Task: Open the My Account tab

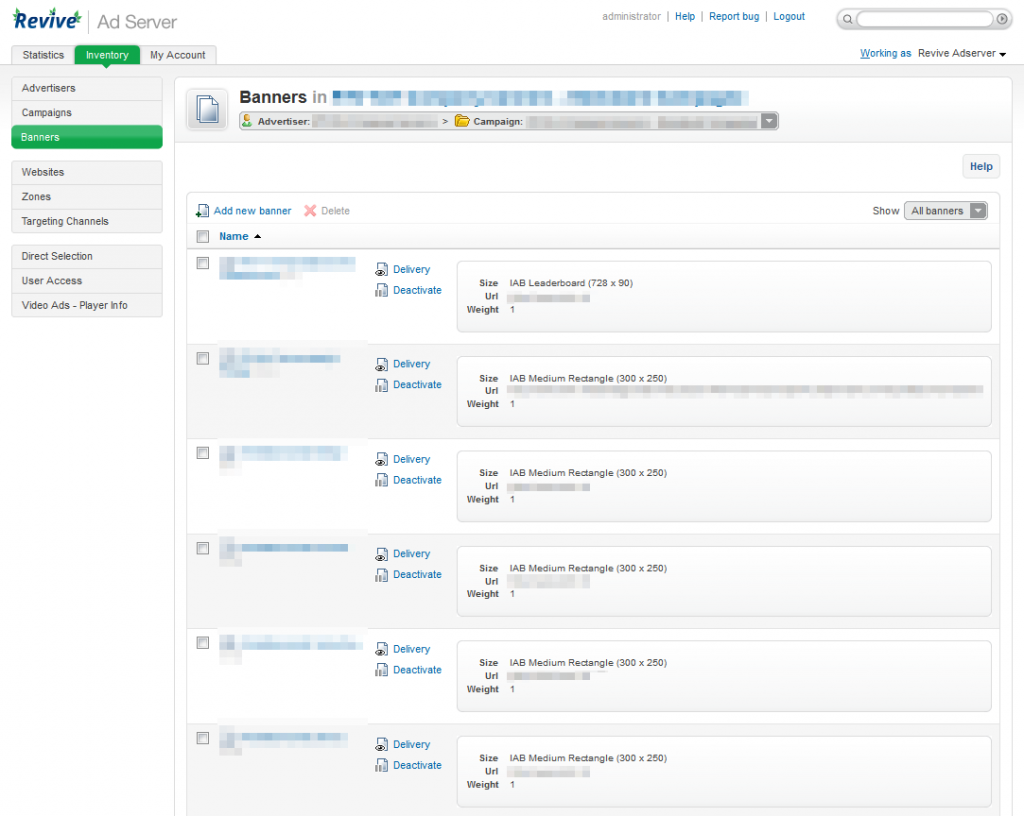Action: tap(178, 55)
